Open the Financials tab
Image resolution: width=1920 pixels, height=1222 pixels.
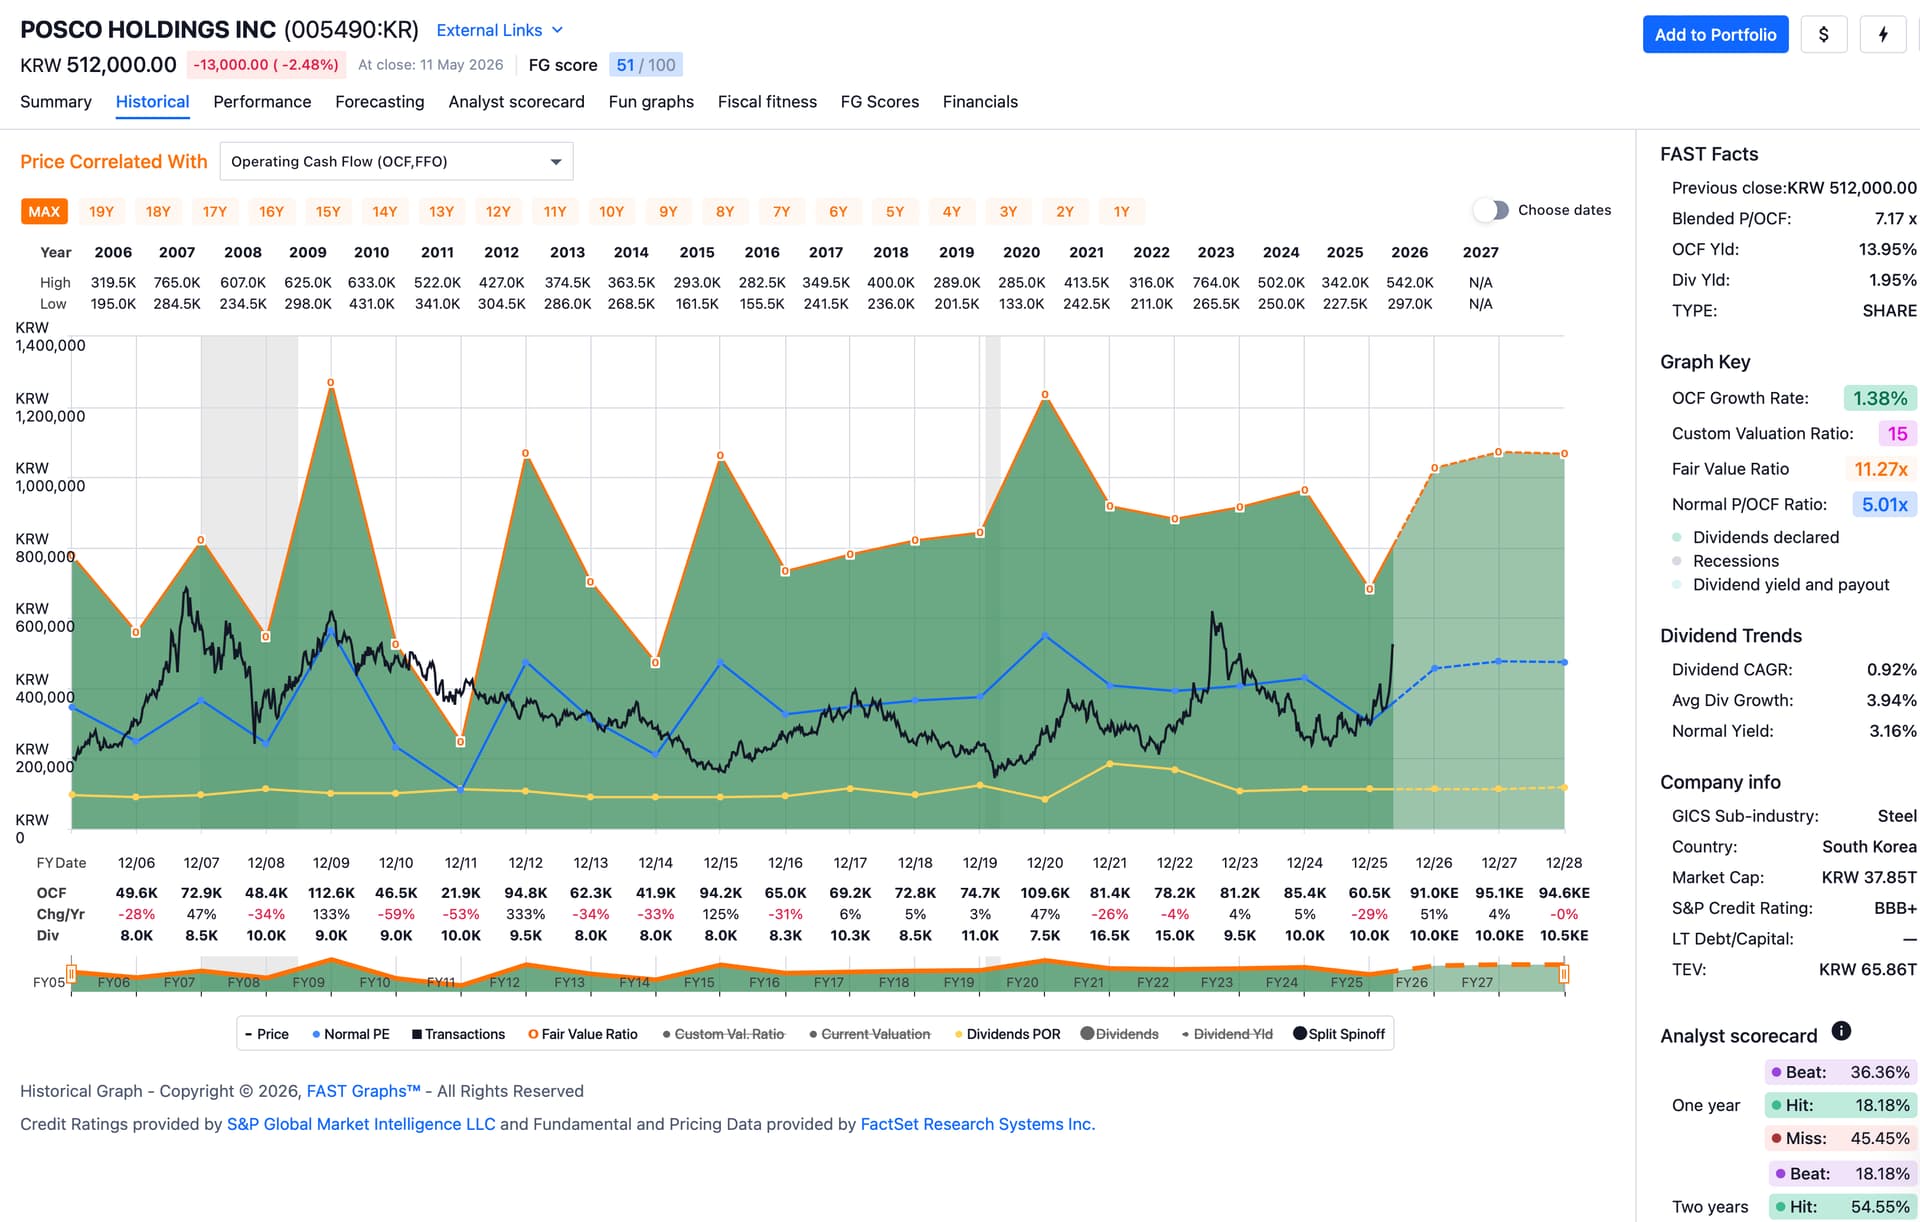coord(980,102)
